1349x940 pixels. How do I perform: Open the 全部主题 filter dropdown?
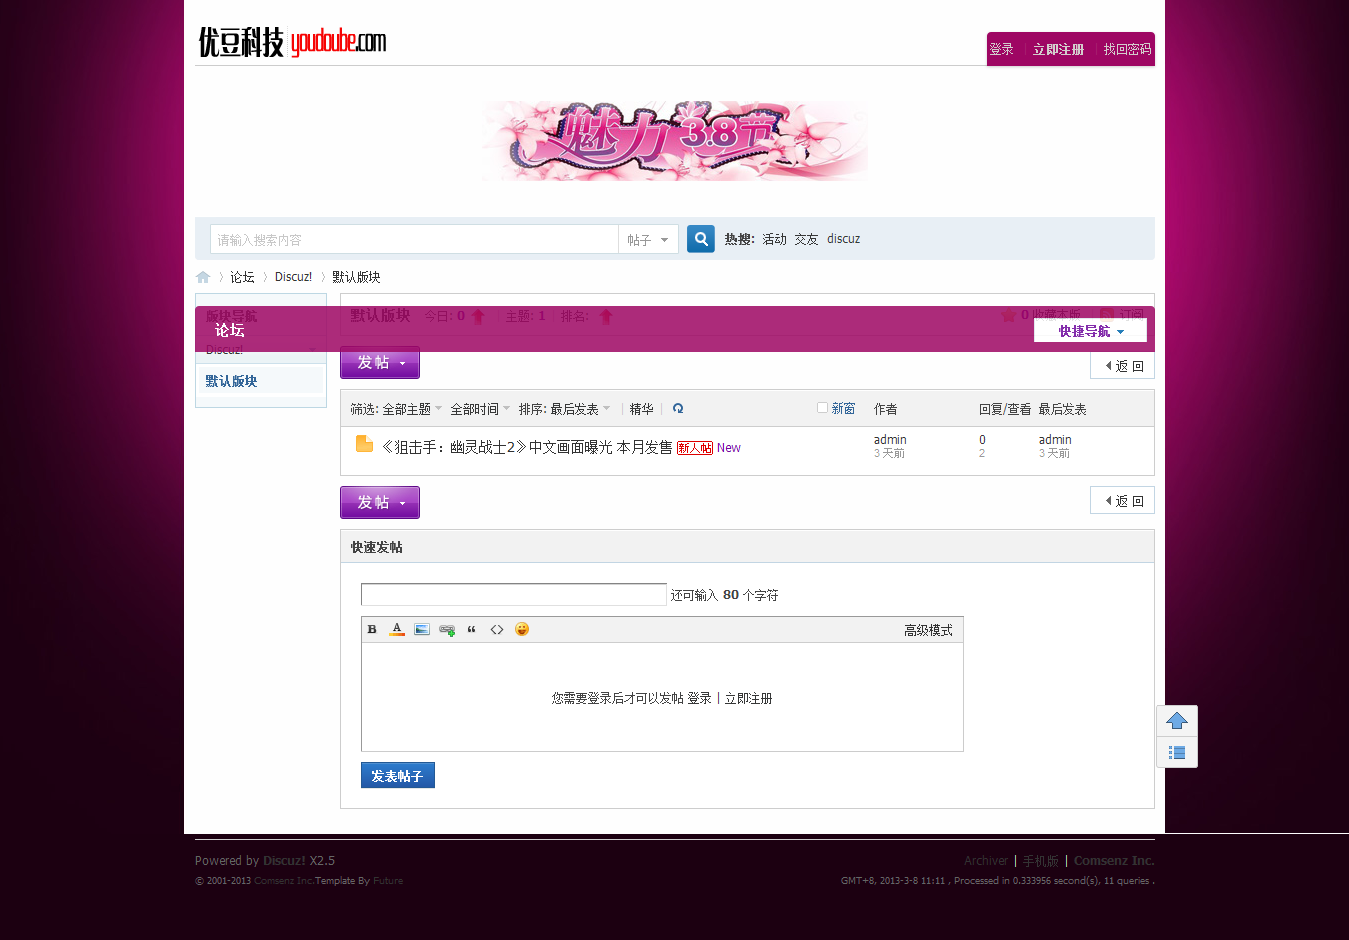(x=412, y=409)
